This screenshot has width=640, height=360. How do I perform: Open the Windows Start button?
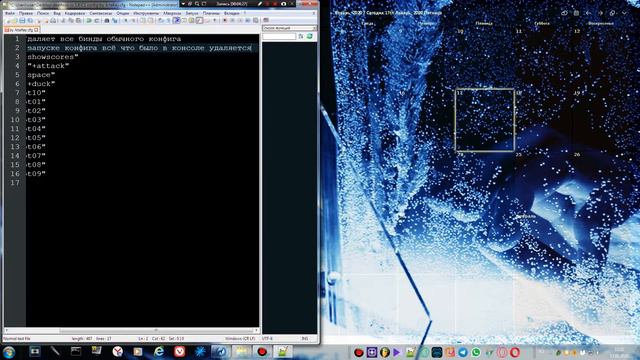(x=9, y=352)
